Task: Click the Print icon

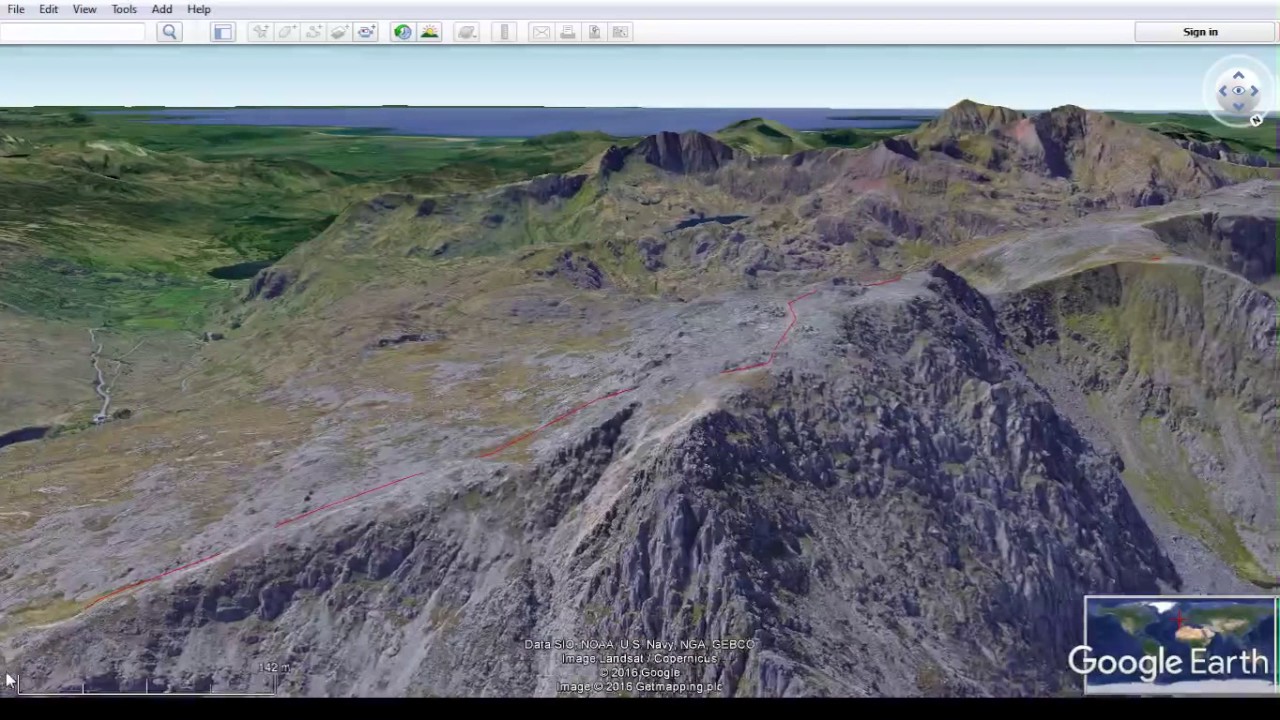Action: point(567,32)
